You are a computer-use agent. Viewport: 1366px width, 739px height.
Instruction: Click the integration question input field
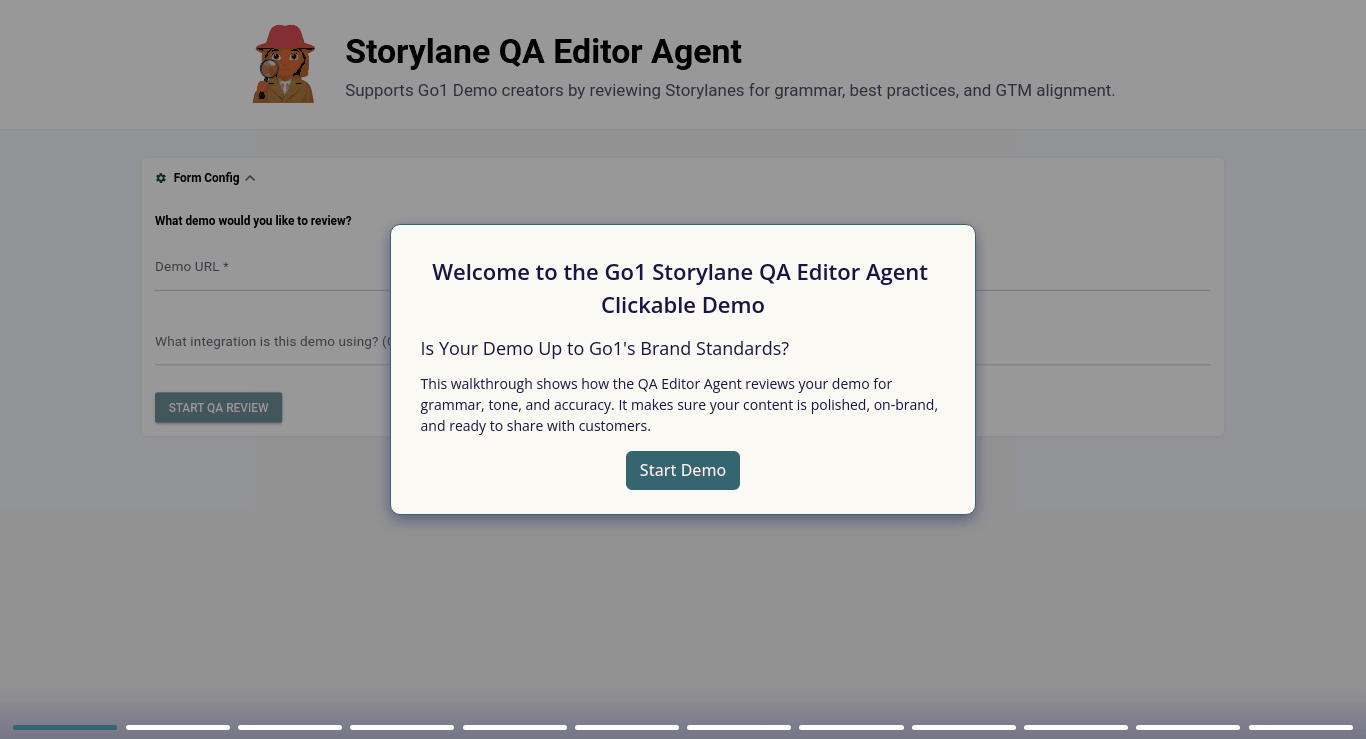[x=682, y=342]
